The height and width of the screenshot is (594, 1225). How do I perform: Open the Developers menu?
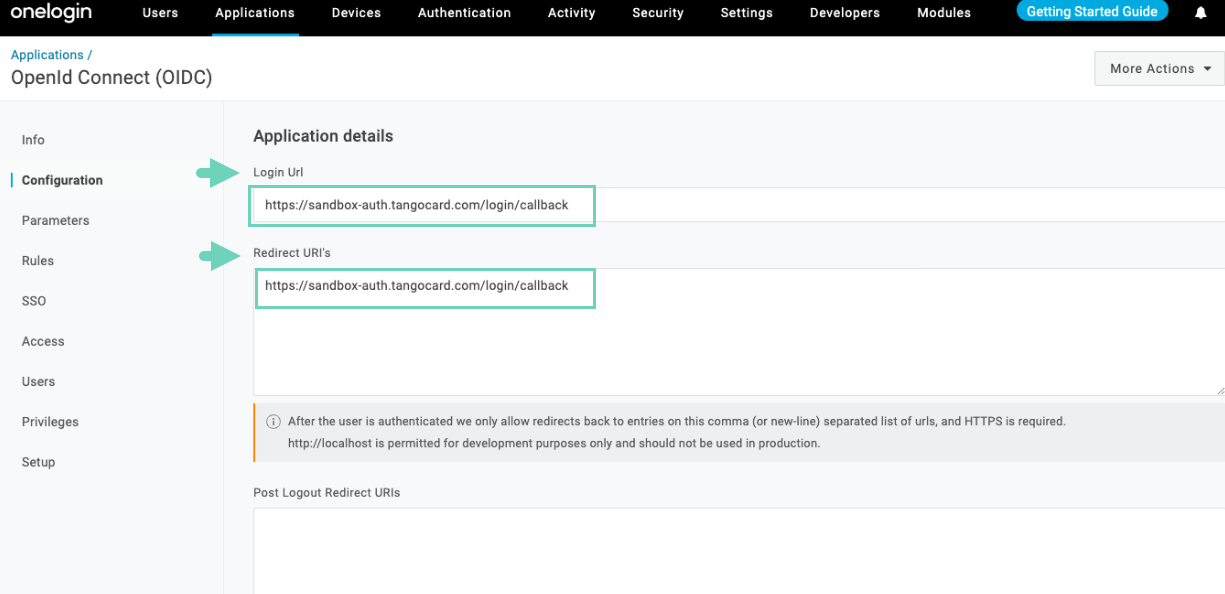point(845,13)
